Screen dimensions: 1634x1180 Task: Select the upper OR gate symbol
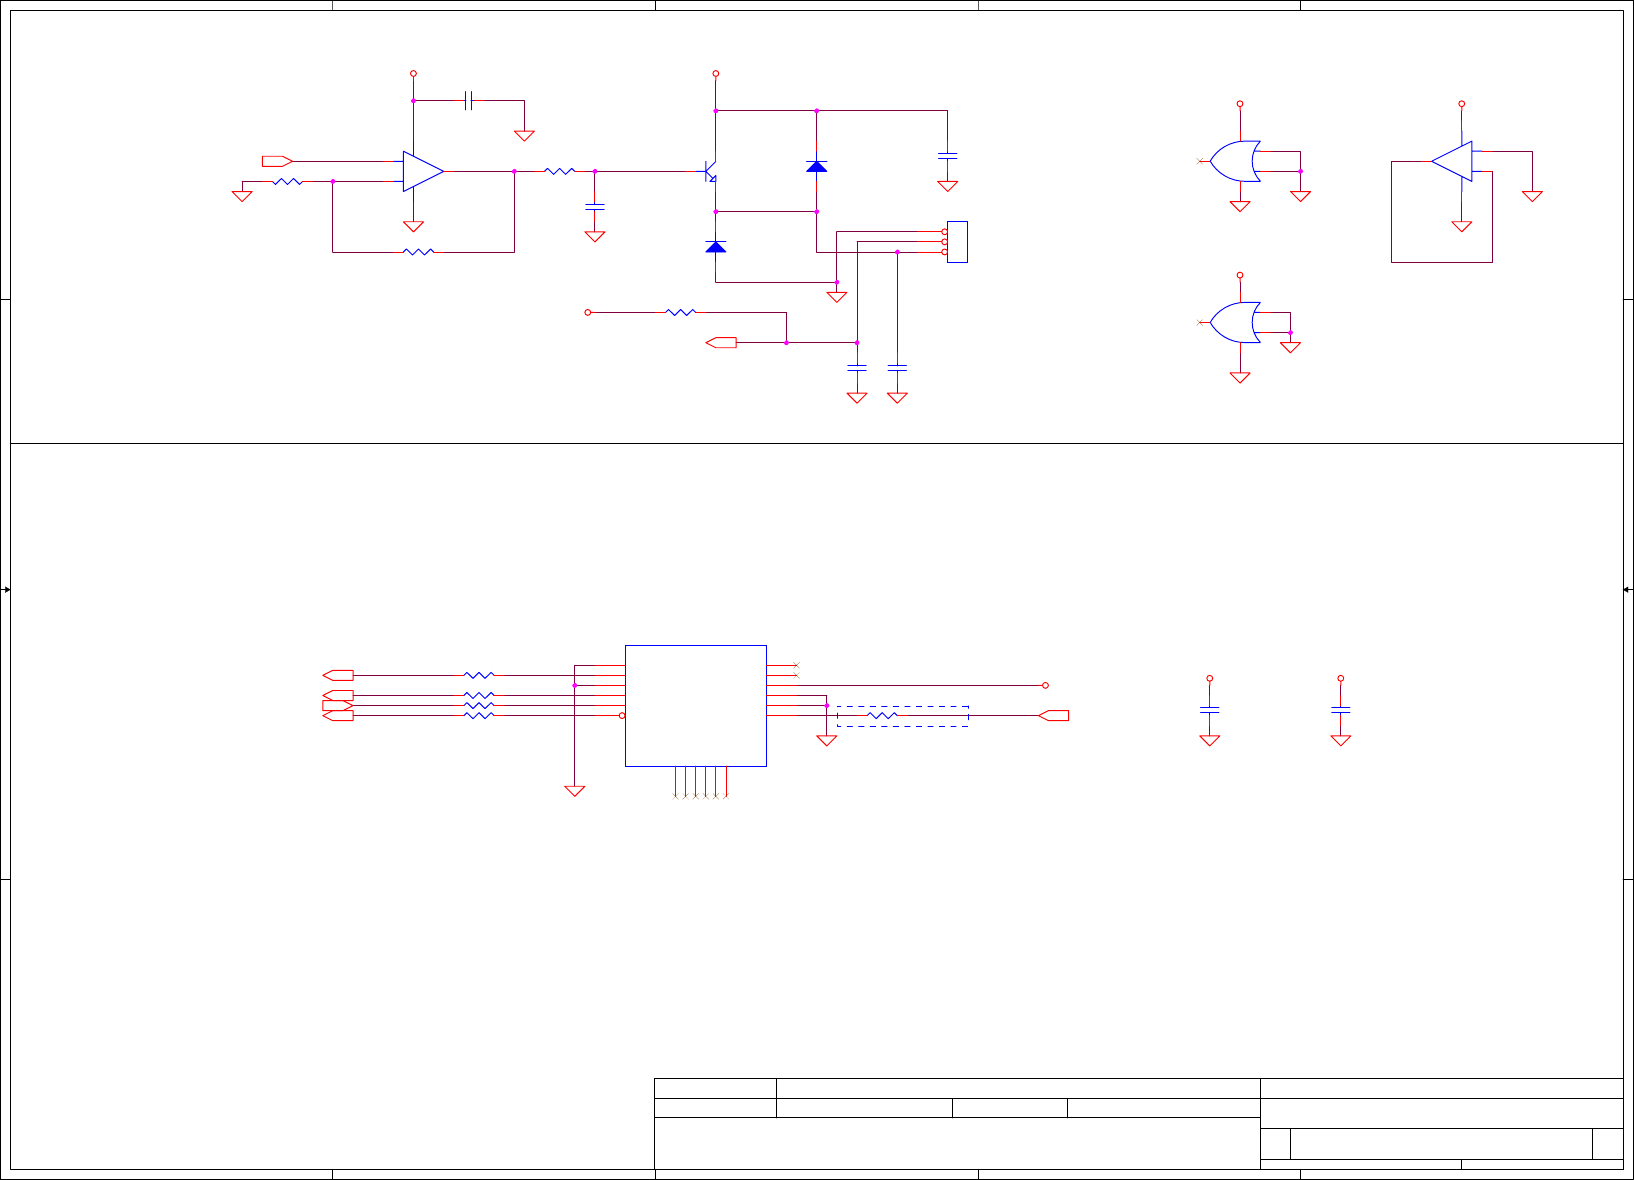point(1236,161)
